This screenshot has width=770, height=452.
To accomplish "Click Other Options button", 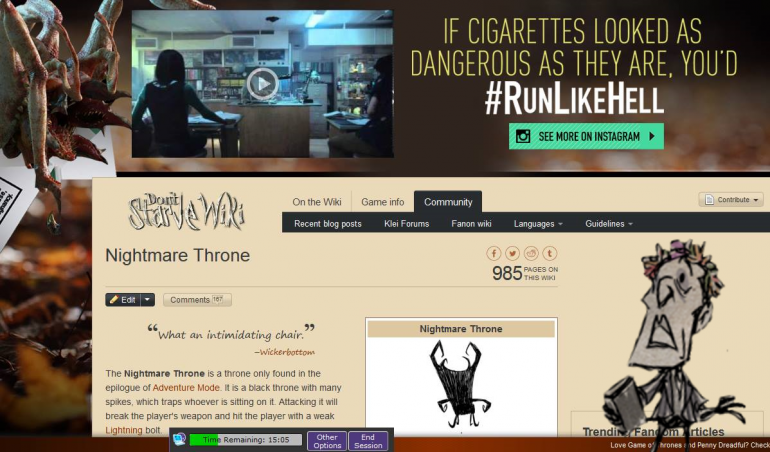I will [x=327, y=441].
